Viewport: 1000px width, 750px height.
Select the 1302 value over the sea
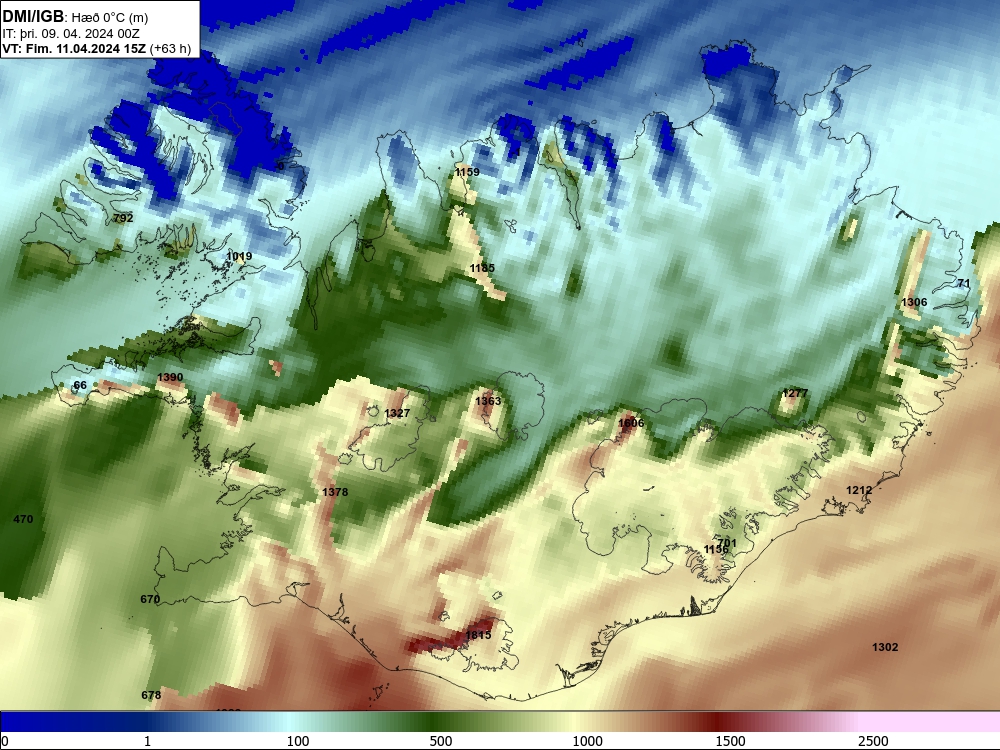(885, 647)
